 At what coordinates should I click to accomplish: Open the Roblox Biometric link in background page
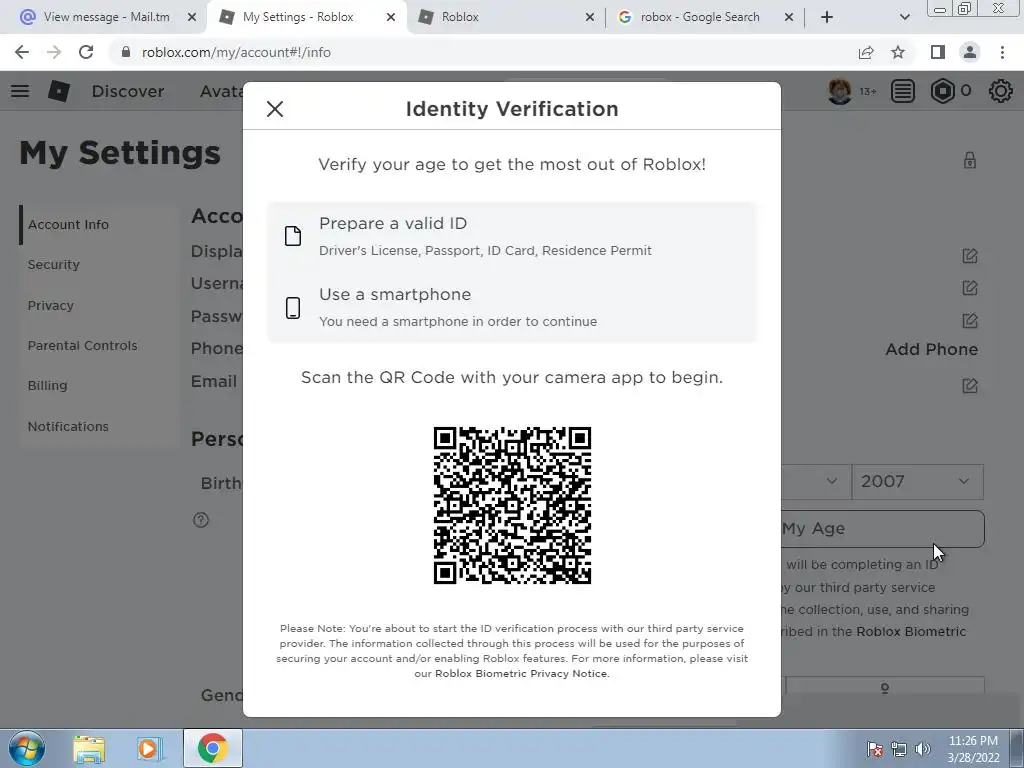coord(911,632)
